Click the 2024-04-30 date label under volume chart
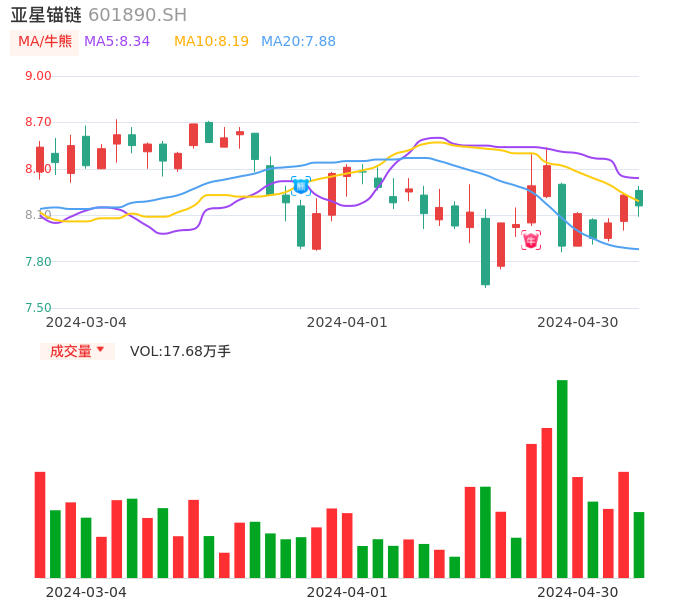Viewport: 686px width, 606px height. click(577, 592)
